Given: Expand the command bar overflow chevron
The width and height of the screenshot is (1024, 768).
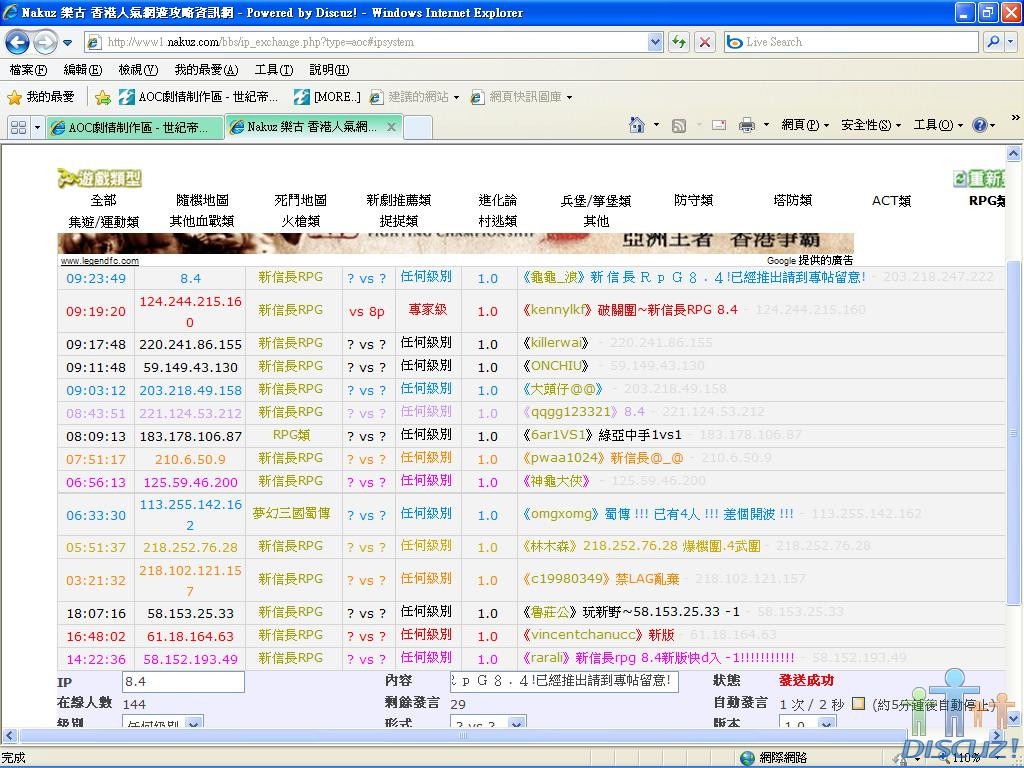Looking at the screenshot, I should click(x=1014, y=118).
